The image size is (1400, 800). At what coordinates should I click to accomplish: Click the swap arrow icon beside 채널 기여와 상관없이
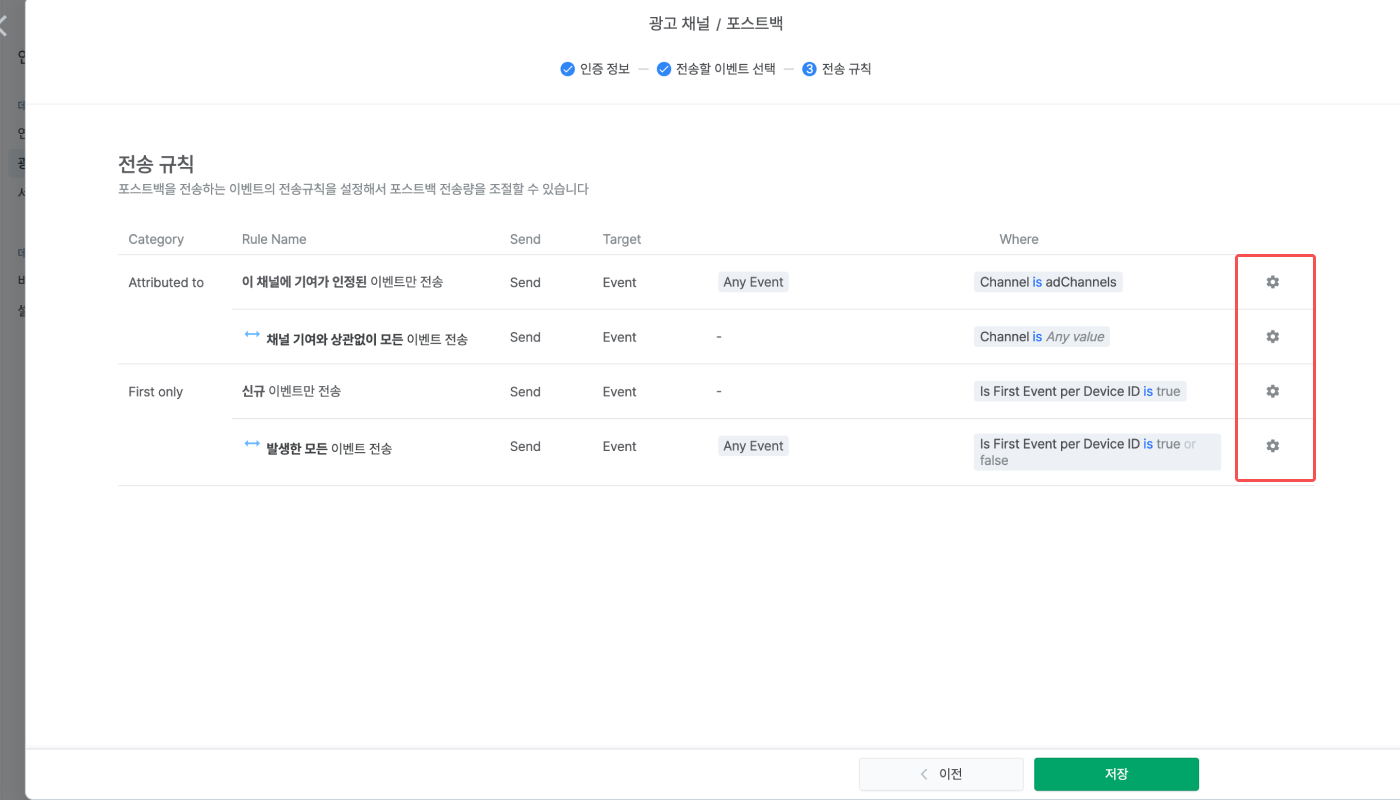252,336
